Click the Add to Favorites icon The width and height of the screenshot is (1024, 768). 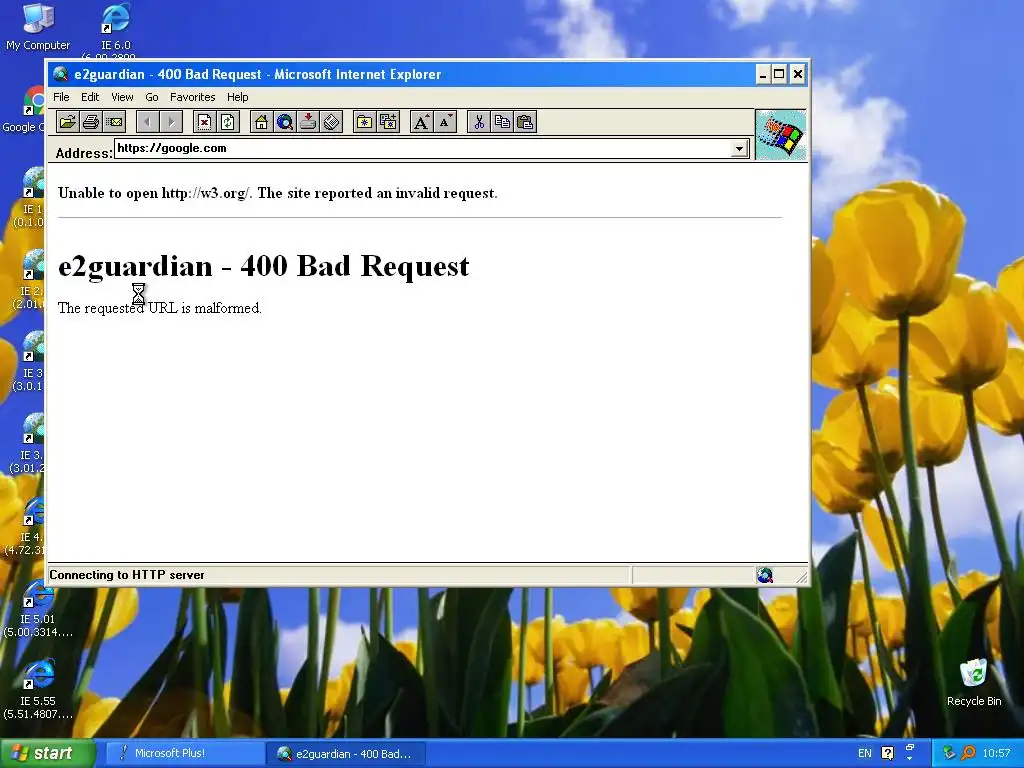point(388,122)
